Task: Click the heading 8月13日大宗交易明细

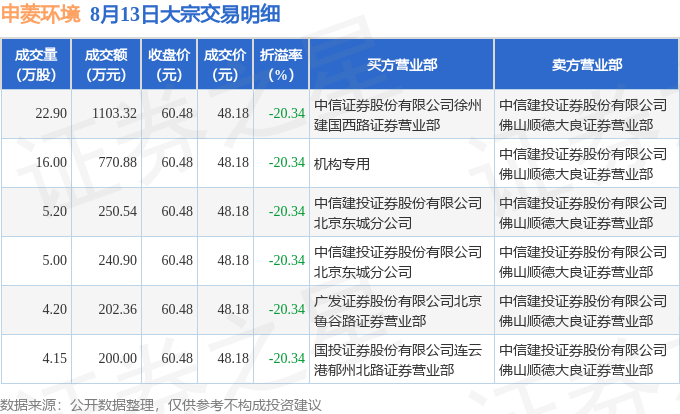Action: 185,15
